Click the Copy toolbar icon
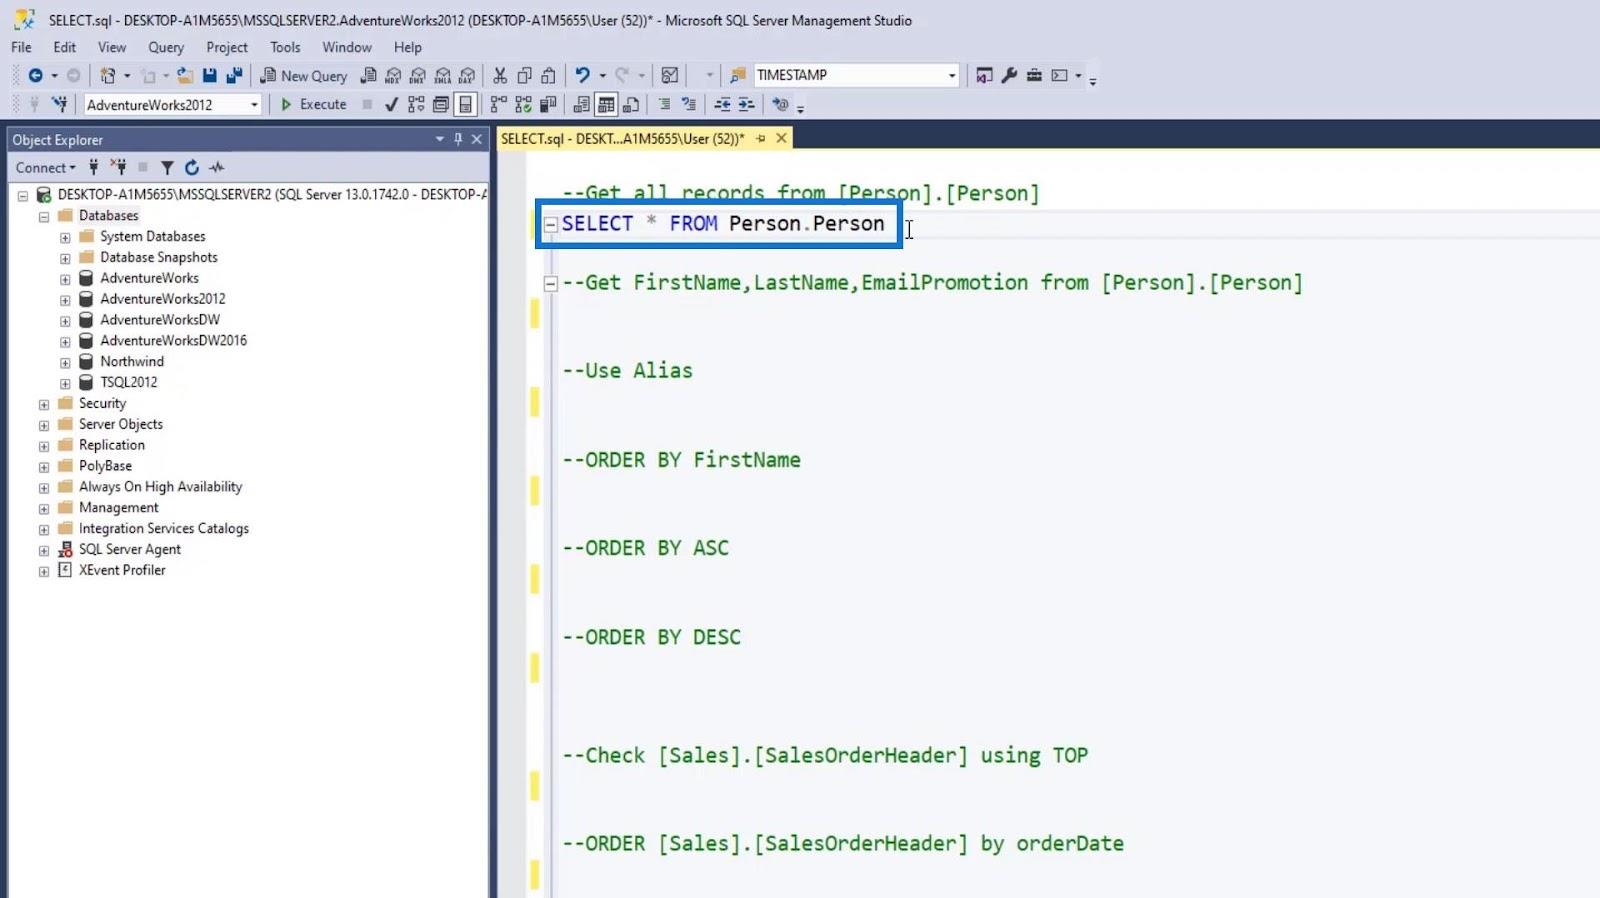This screenshot has height=898, width=1600. (524, 75)
